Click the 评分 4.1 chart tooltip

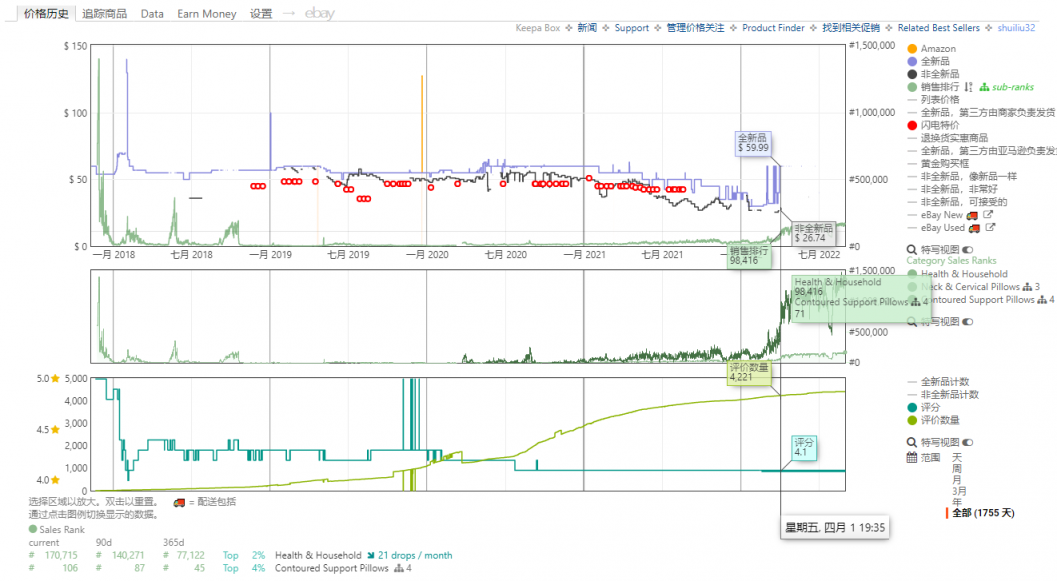pos(804,448)
